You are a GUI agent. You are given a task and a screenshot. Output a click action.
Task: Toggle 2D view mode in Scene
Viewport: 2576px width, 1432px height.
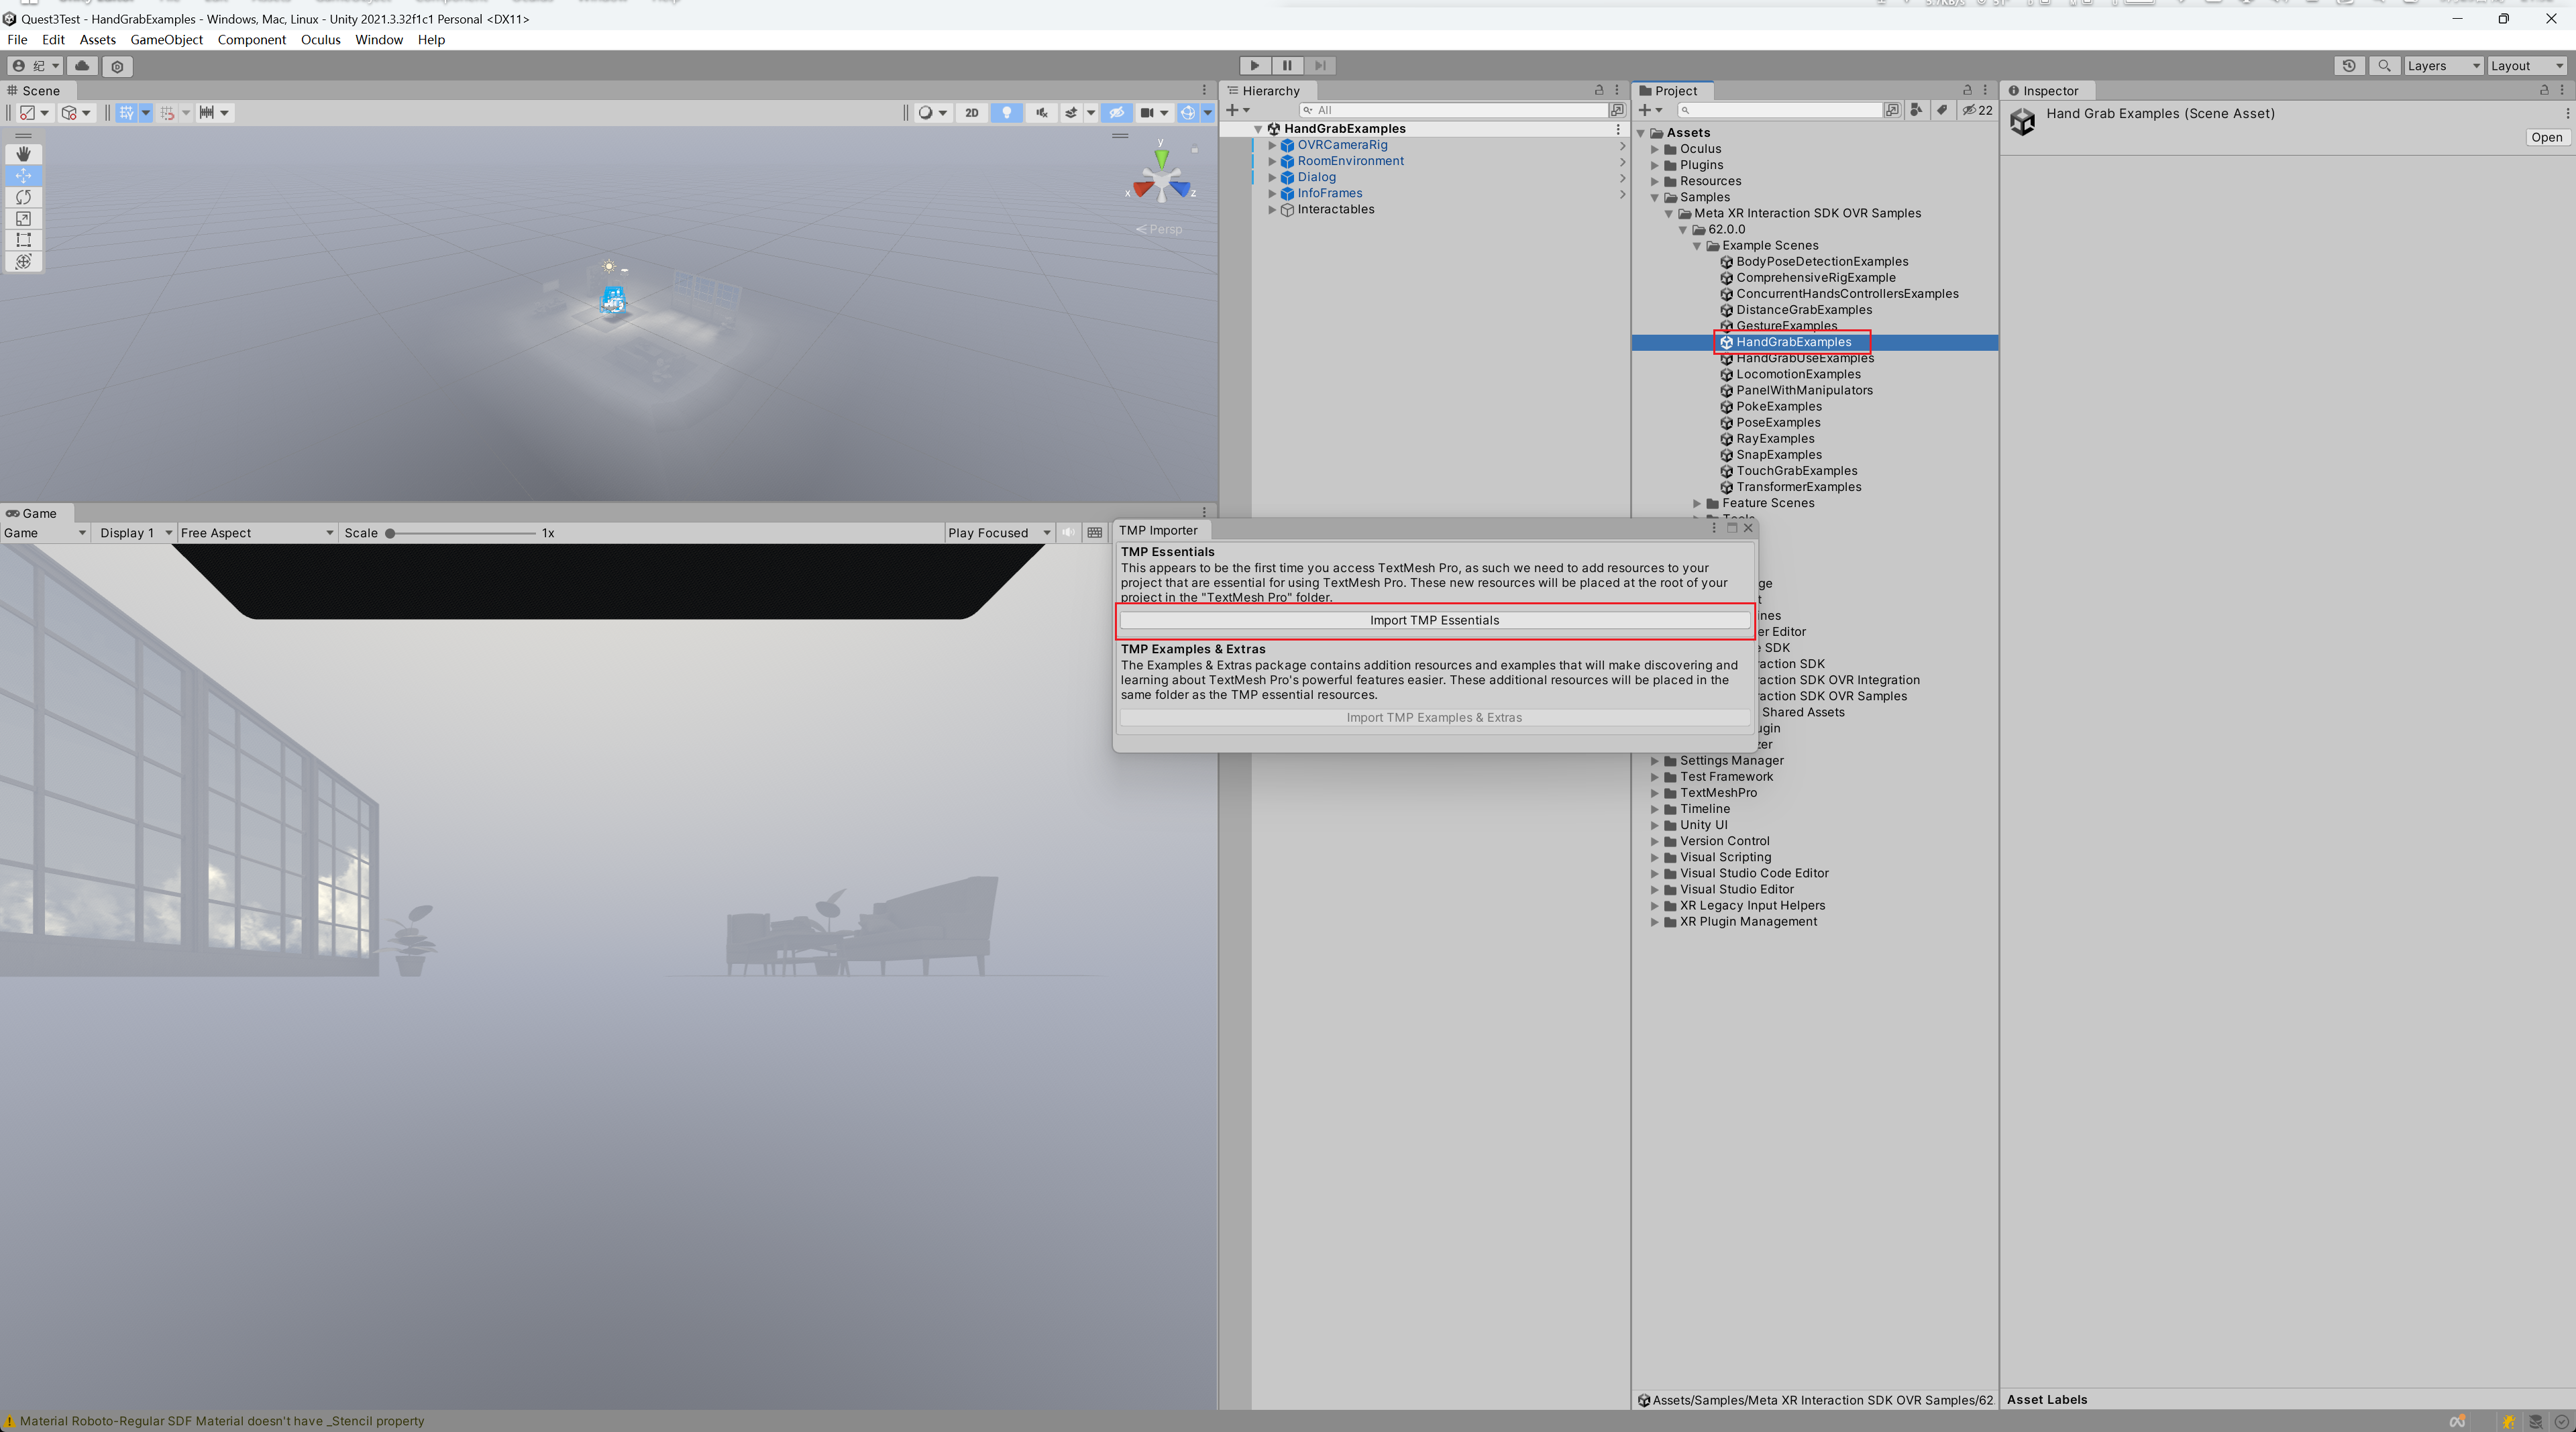(x=971, y=113)
